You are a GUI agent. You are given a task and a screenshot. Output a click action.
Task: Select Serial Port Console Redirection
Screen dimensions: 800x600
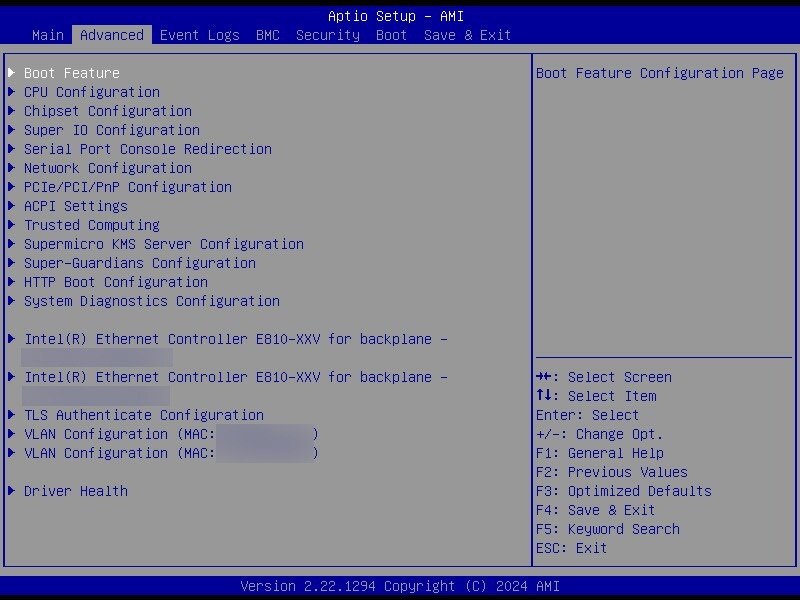click(147, 148)
